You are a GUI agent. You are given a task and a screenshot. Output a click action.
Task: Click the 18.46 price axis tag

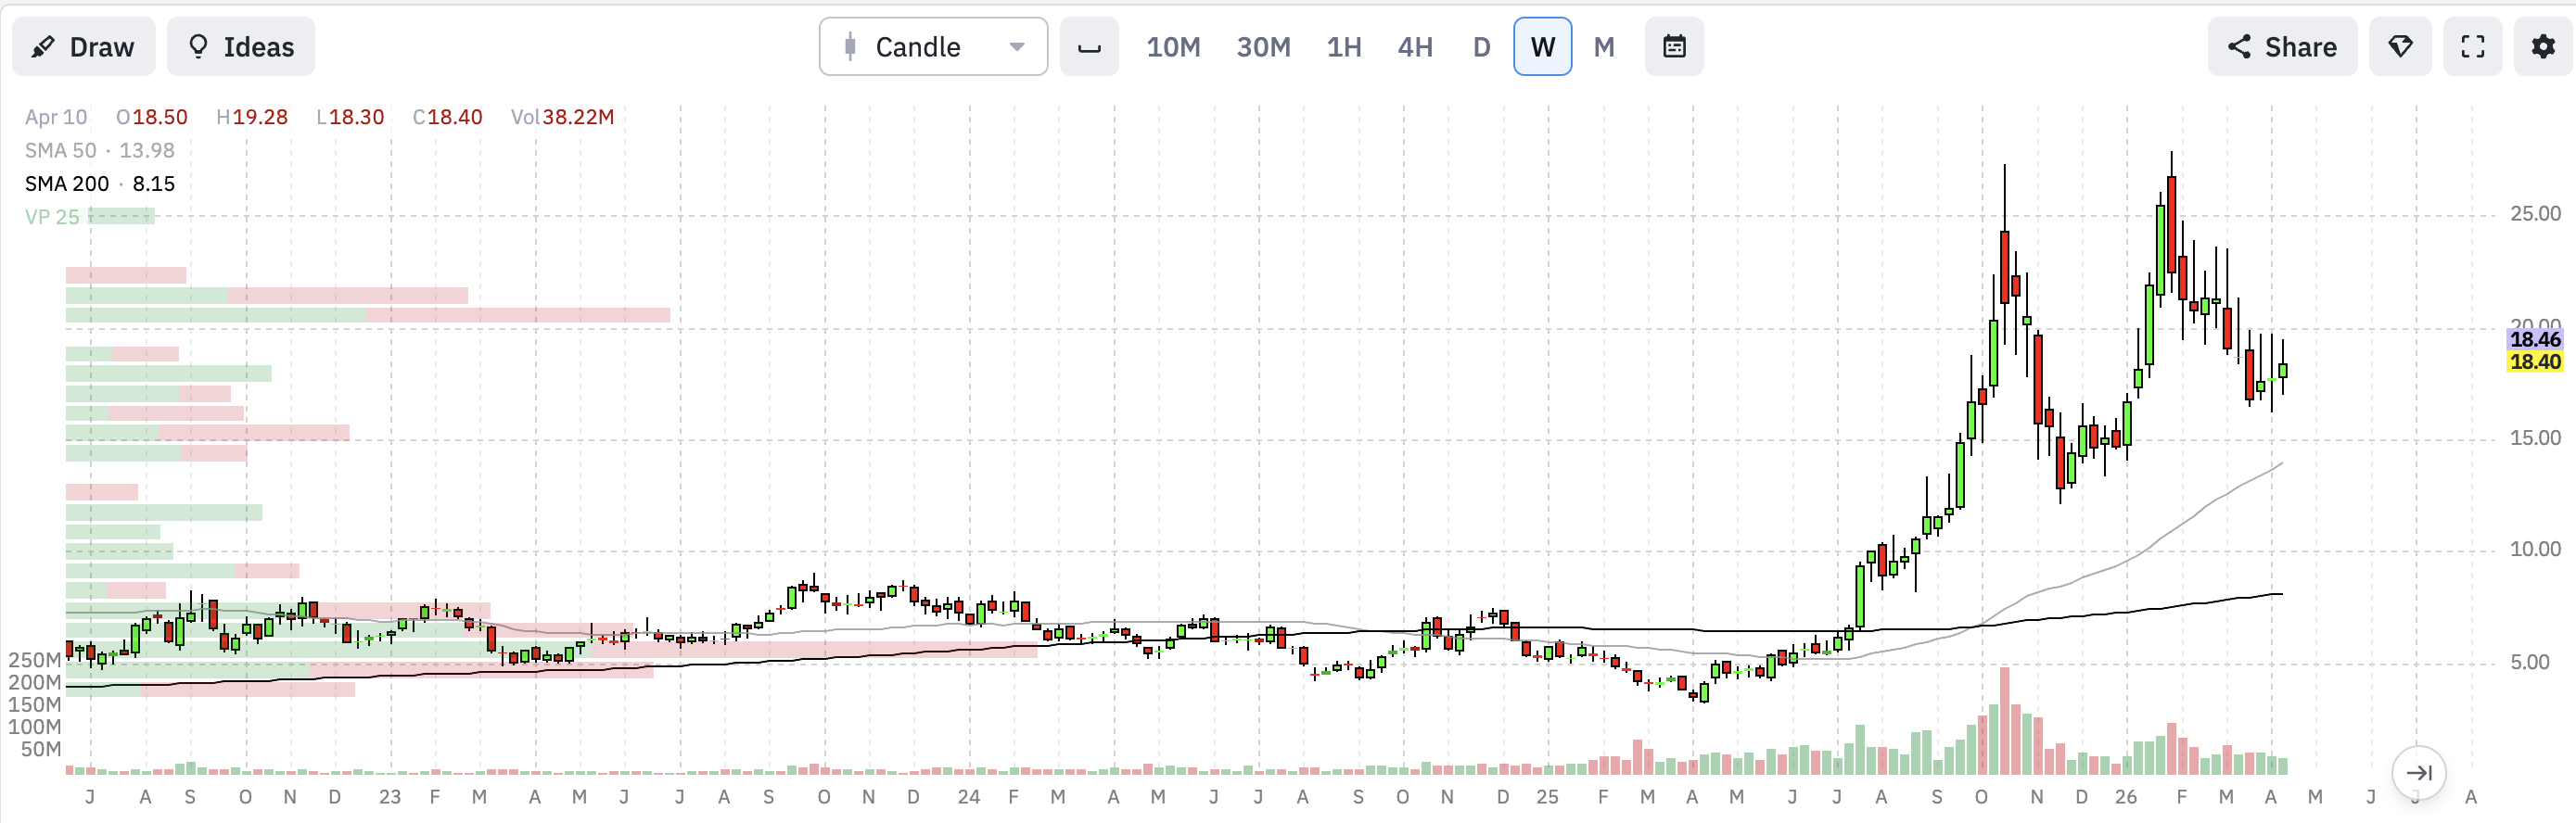pyautogui.click(x=2535, y=339)
